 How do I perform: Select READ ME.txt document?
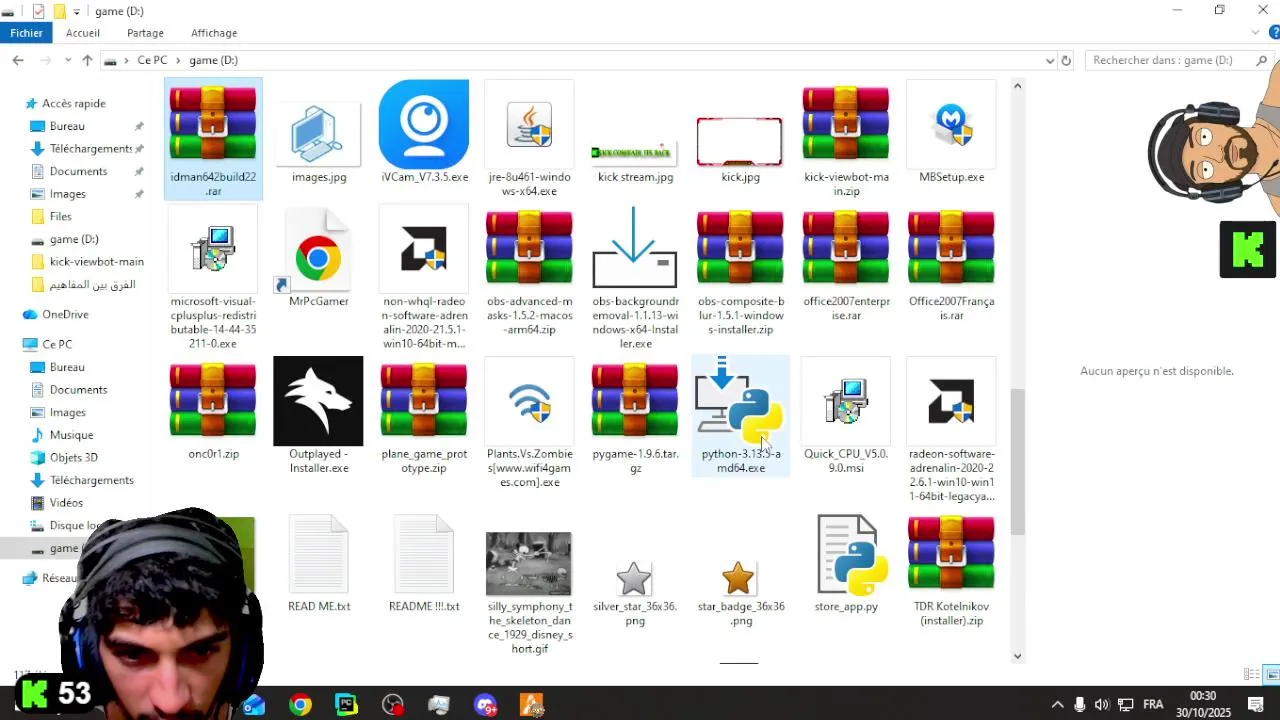click(x=319, y=563)
